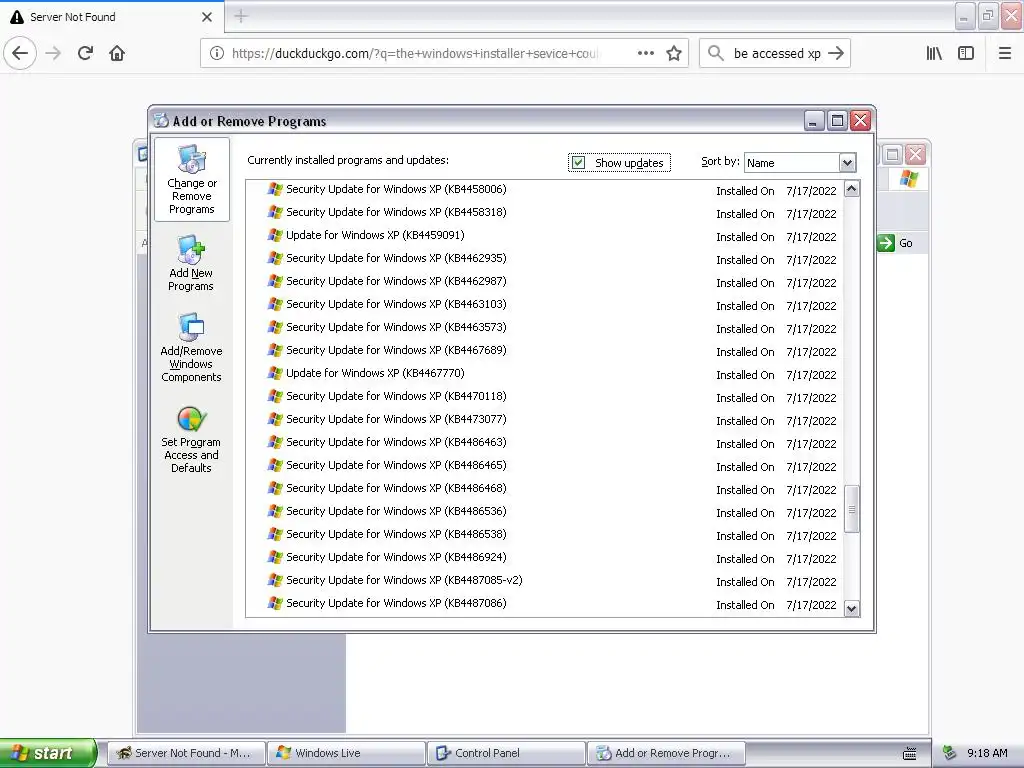
Task: Open the Firefox hamburger menu
Action: (x=1005, y=54)
